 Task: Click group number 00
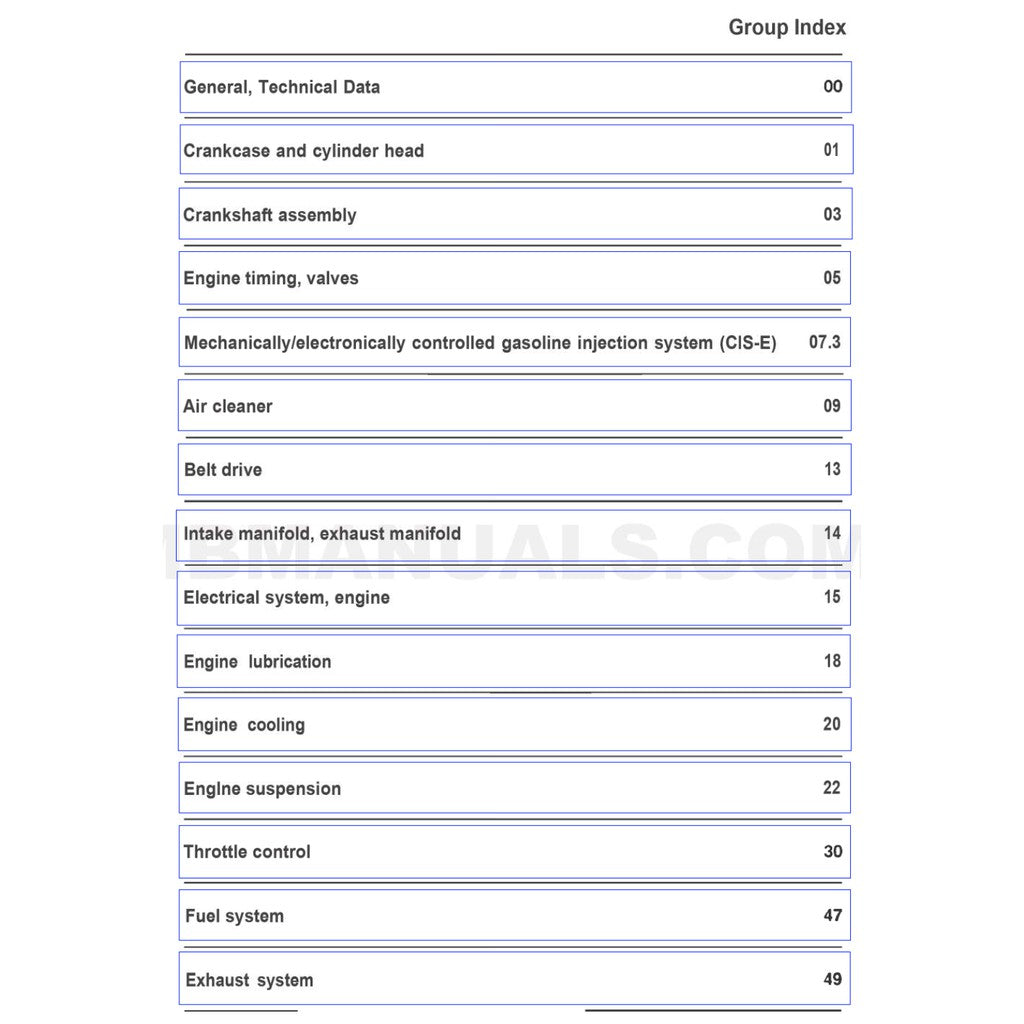(x=833, y=86)
